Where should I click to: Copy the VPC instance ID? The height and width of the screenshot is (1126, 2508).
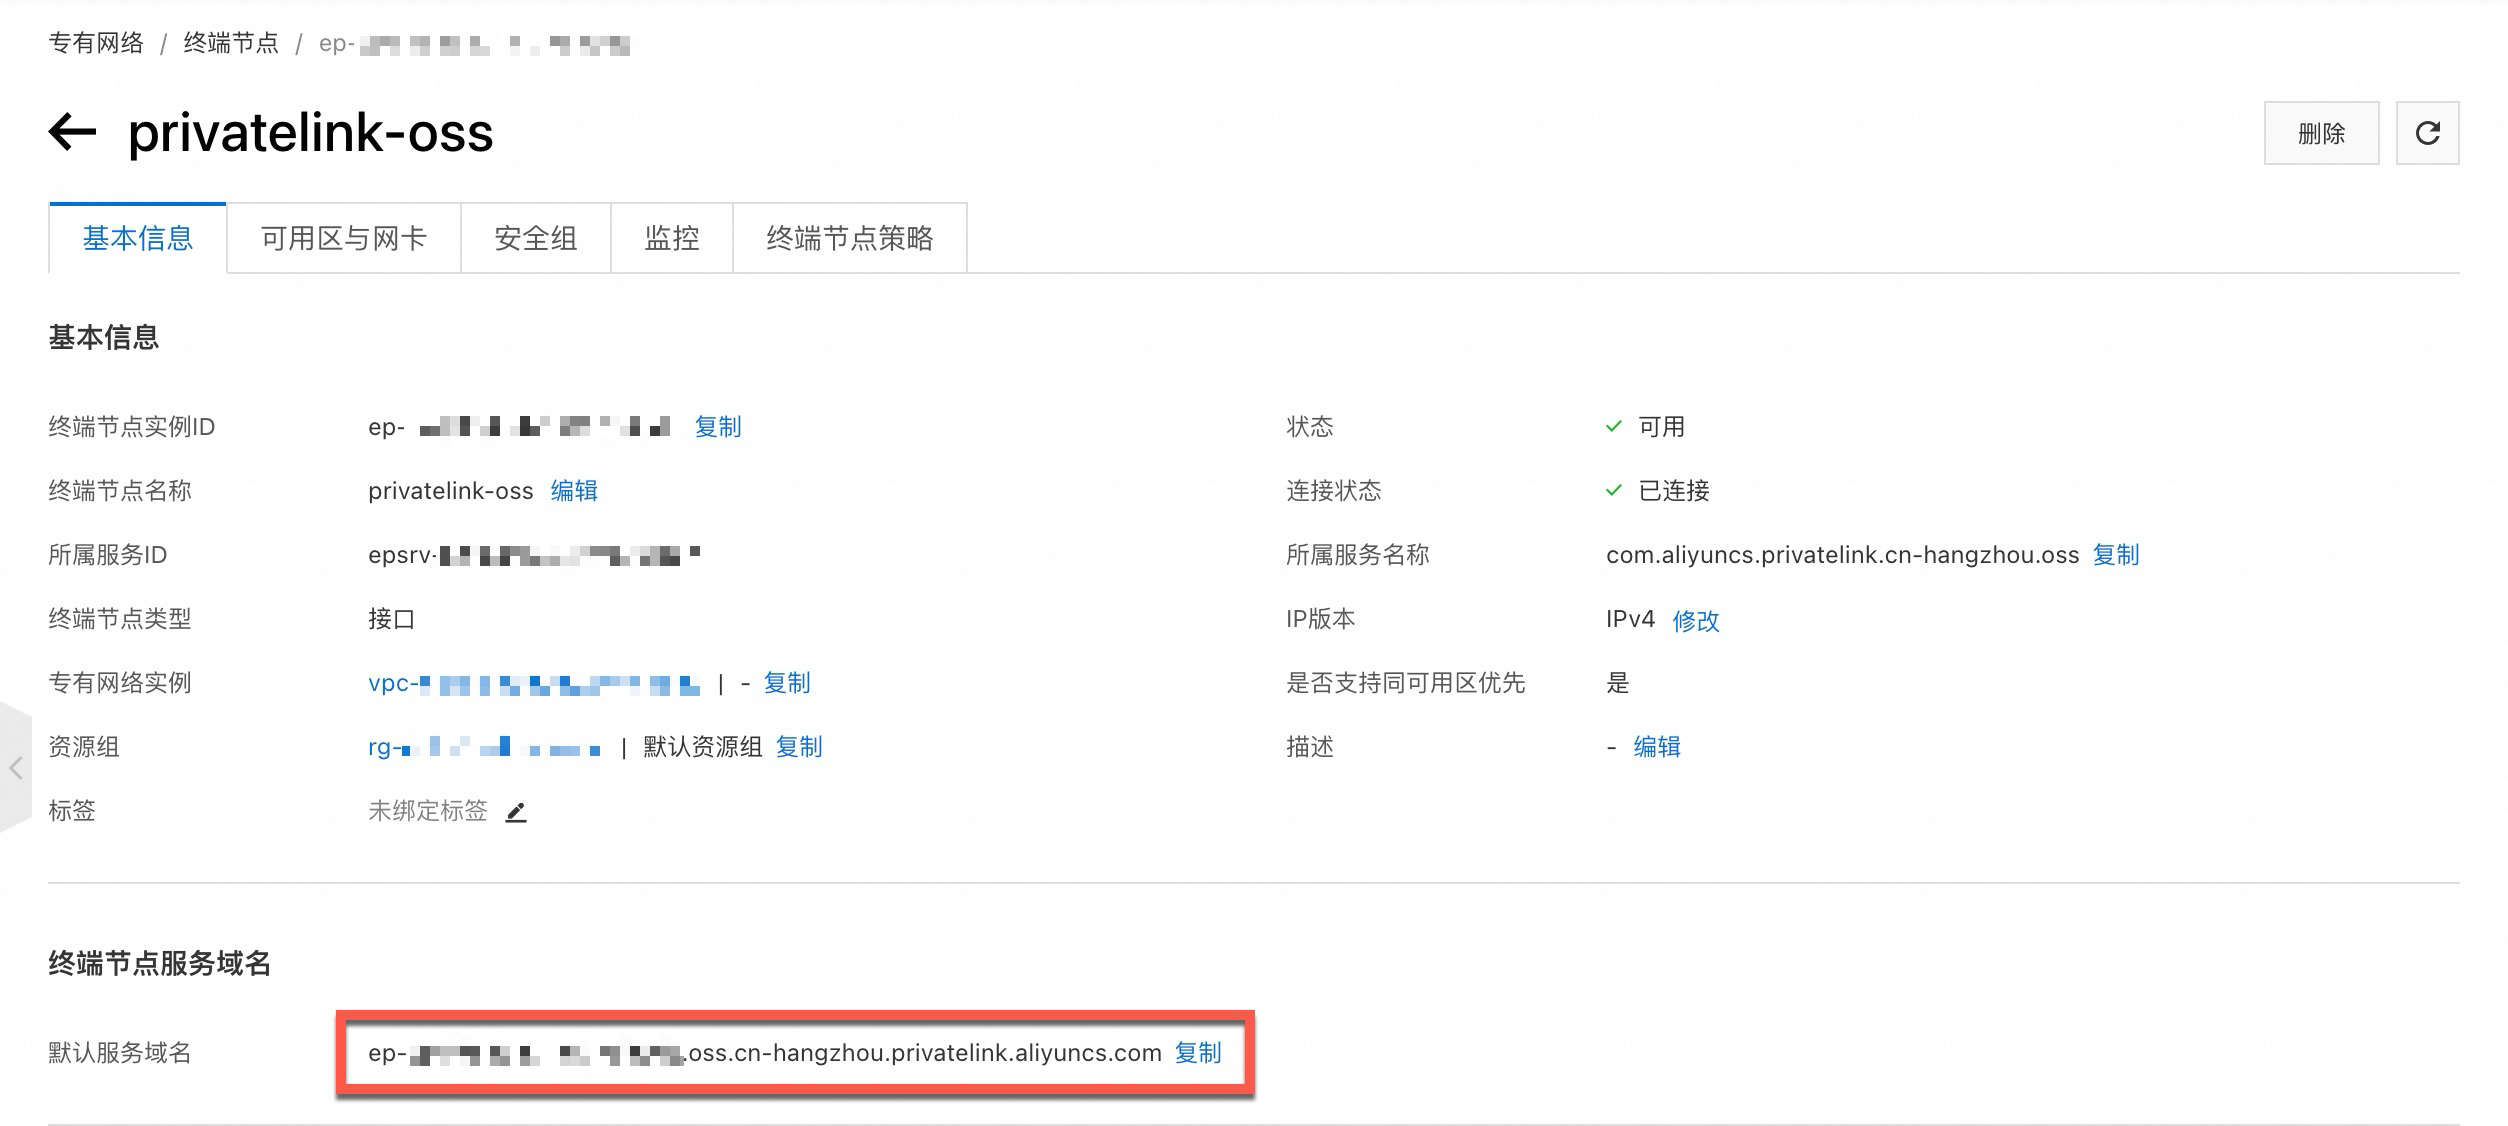coord(786,683)
